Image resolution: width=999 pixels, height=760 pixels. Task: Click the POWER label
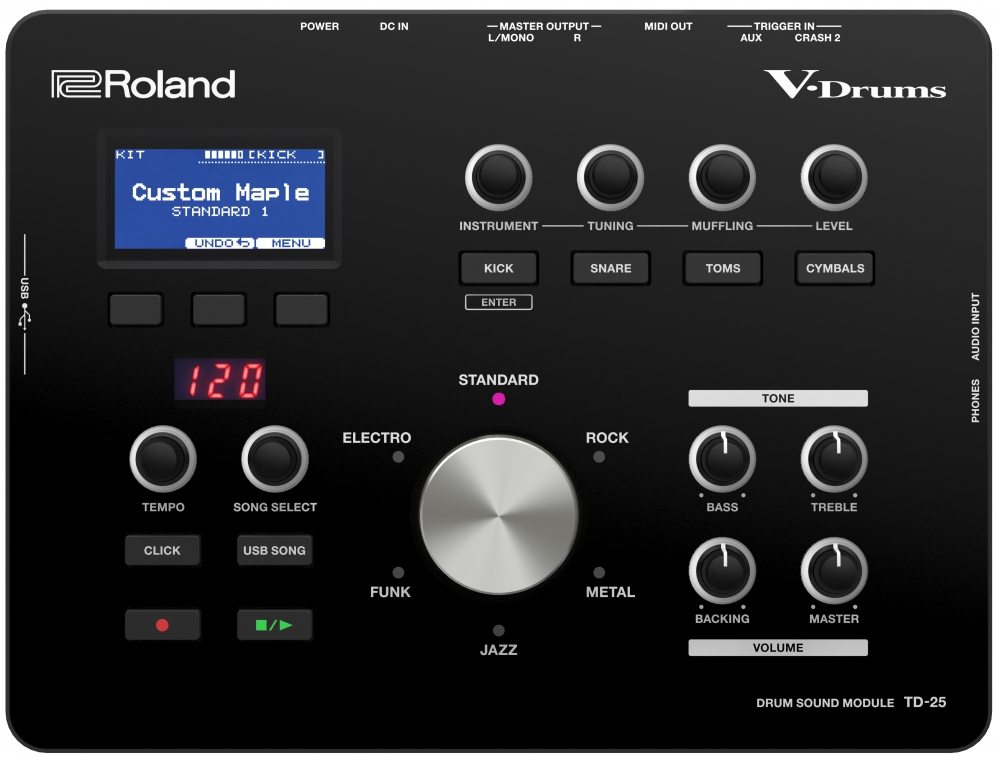pos(320,26)
